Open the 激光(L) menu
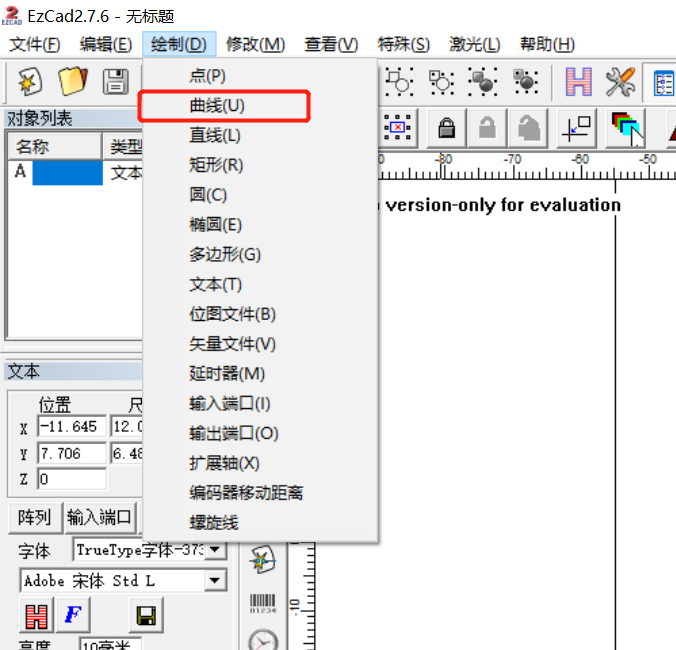Screen dimensions: 676x650 (x=474, y=44)
